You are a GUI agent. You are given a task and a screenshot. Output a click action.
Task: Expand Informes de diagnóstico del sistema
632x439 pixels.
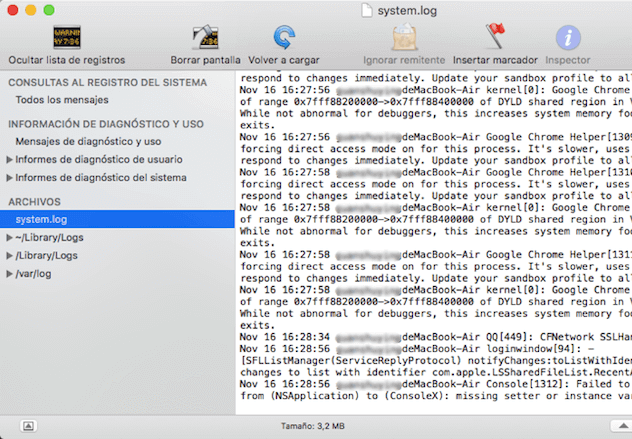(9, 178)
